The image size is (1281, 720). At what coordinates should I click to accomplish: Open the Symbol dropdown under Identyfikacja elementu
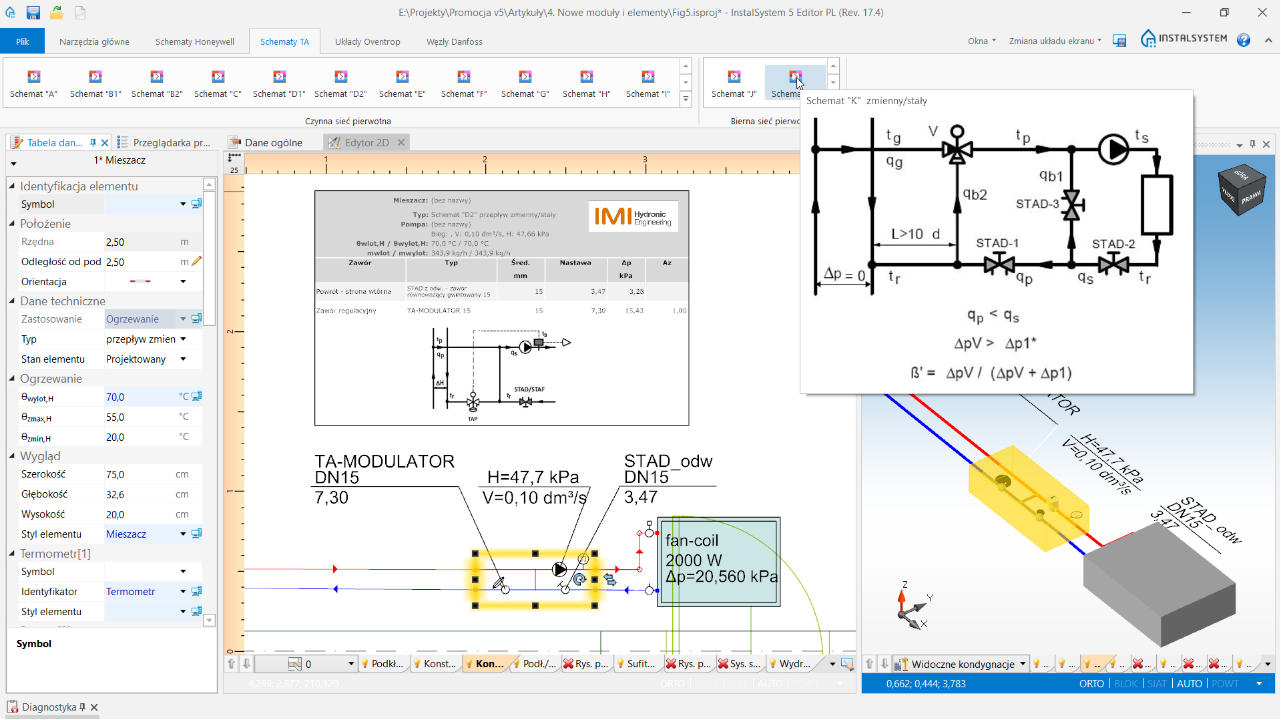183,204
